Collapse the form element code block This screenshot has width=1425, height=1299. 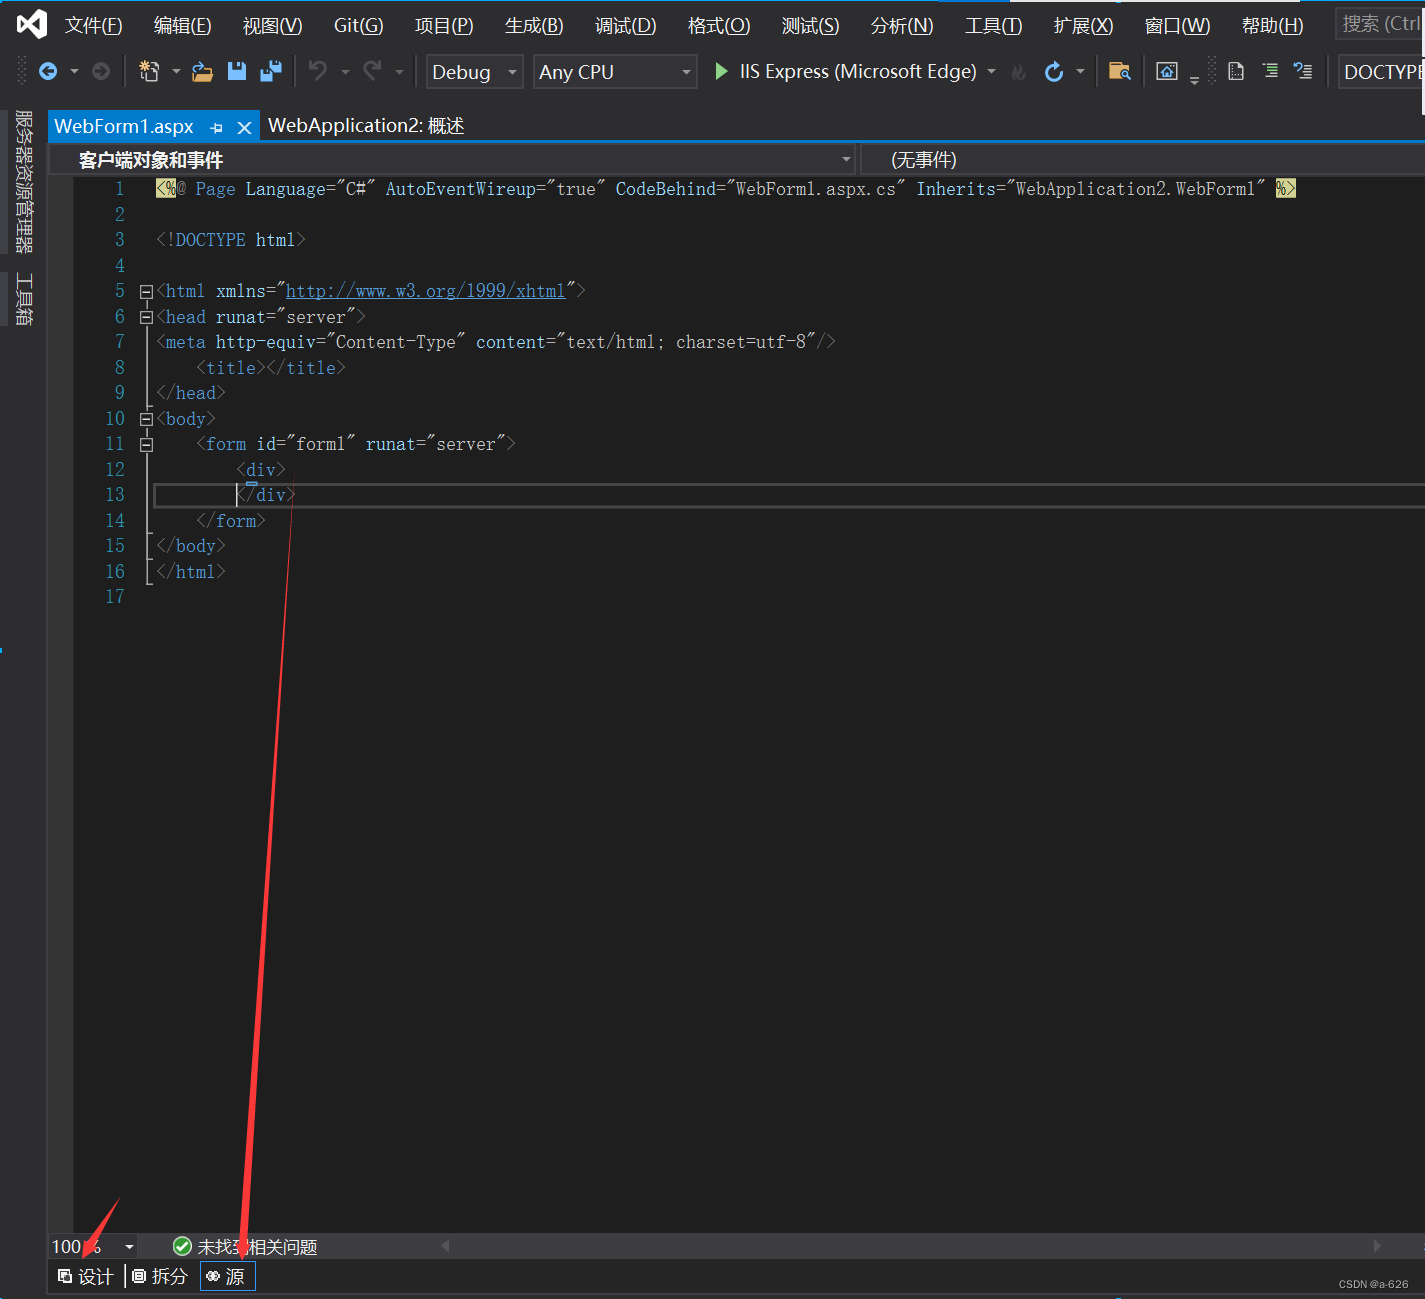coord(146,443)
